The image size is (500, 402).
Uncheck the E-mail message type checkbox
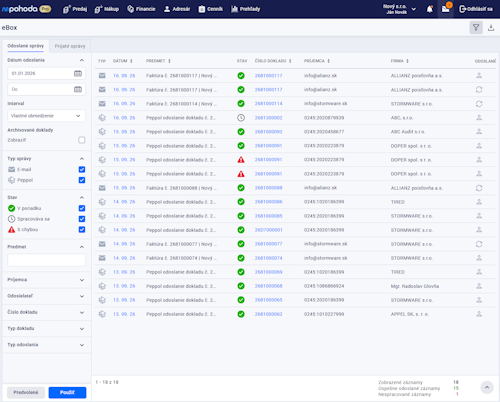tap(82, 169)
